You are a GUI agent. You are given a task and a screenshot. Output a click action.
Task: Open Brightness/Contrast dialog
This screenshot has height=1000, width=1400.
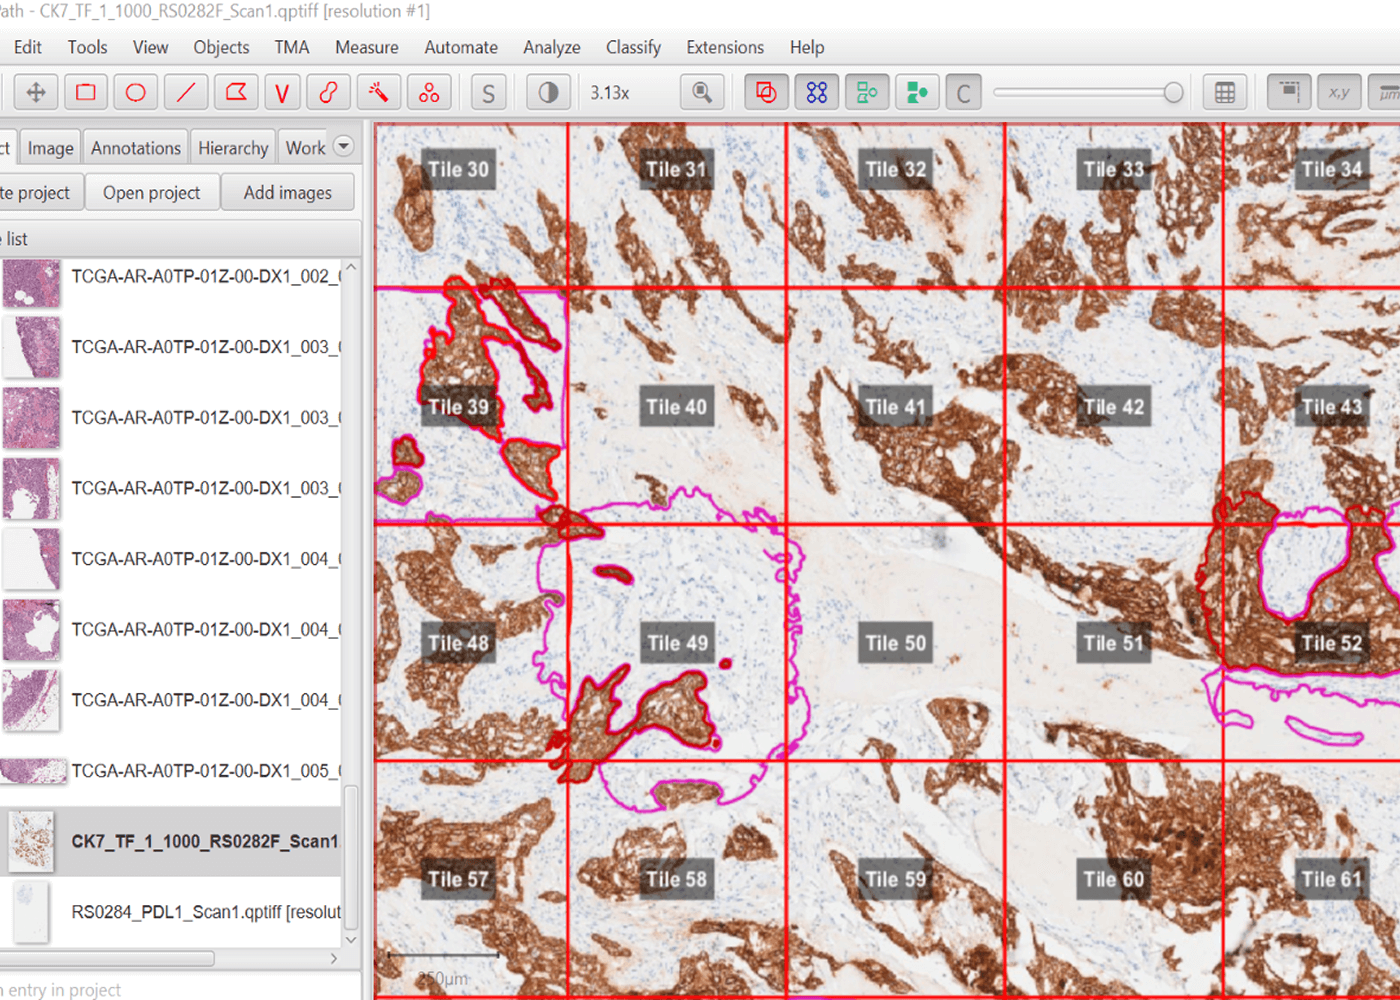[548, 93]
